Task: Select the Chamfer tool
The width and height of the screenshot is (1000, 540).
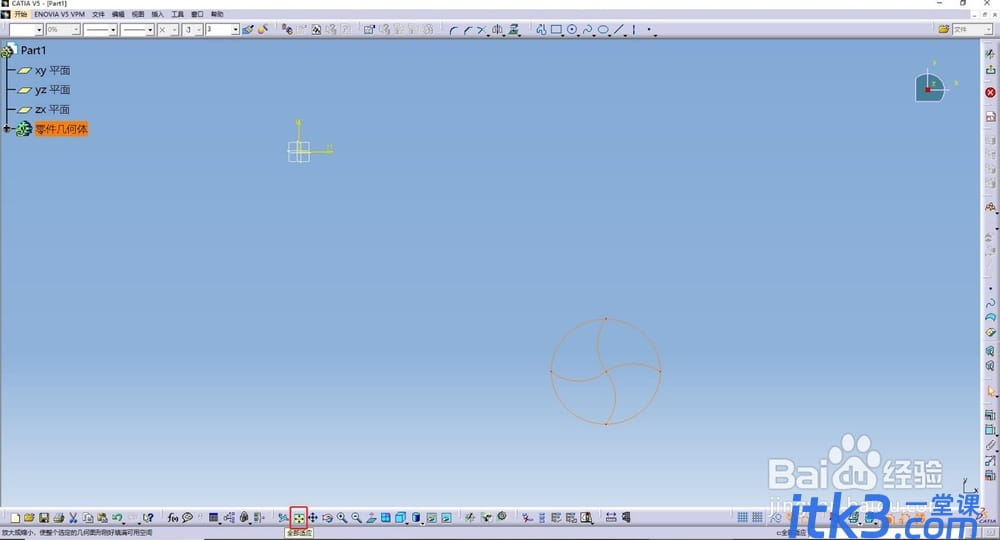Action: pos(468,30)
